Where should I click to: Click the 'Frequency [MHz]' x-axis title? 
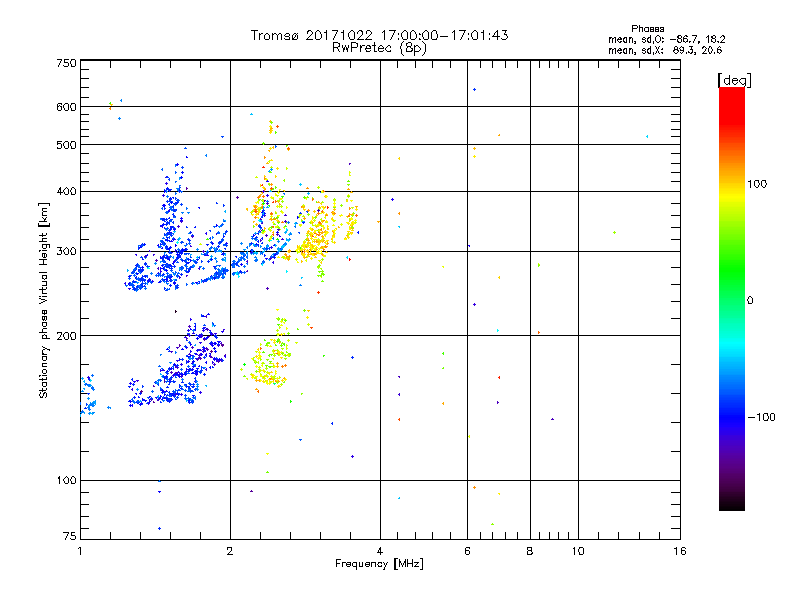click(379, 564)
